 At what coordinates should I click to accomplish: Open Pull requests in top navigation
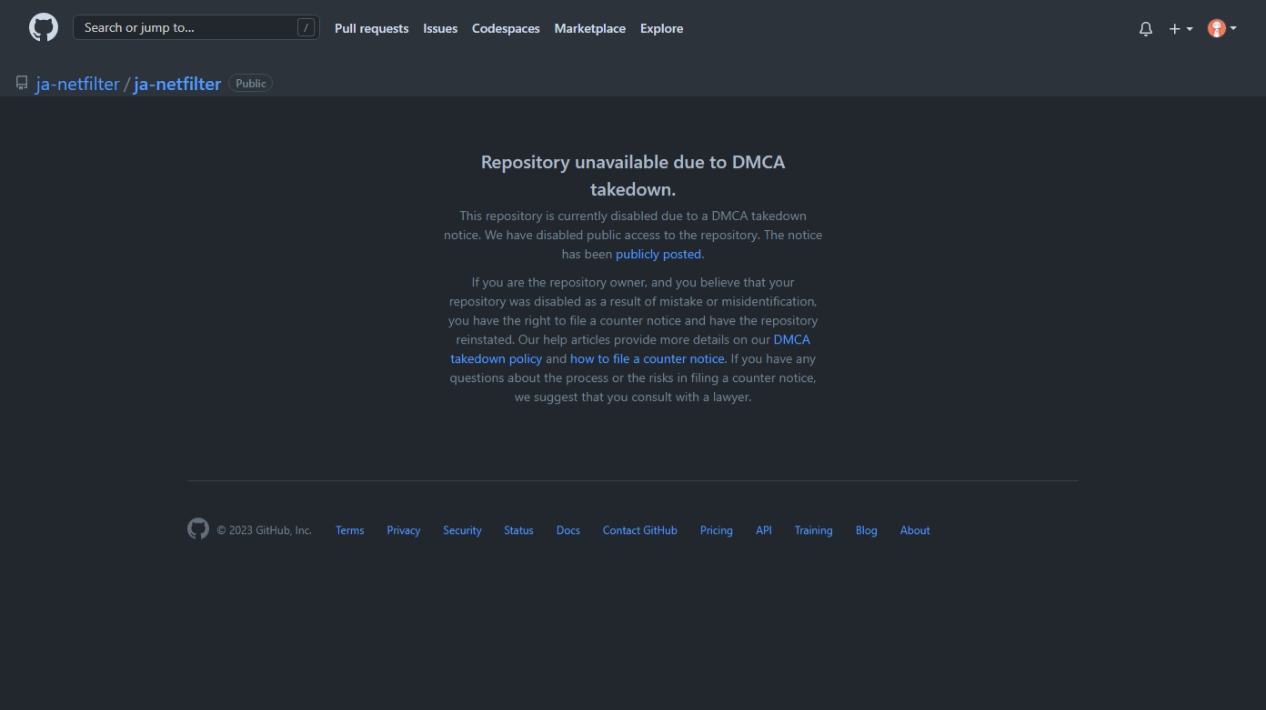coord(371,29)
